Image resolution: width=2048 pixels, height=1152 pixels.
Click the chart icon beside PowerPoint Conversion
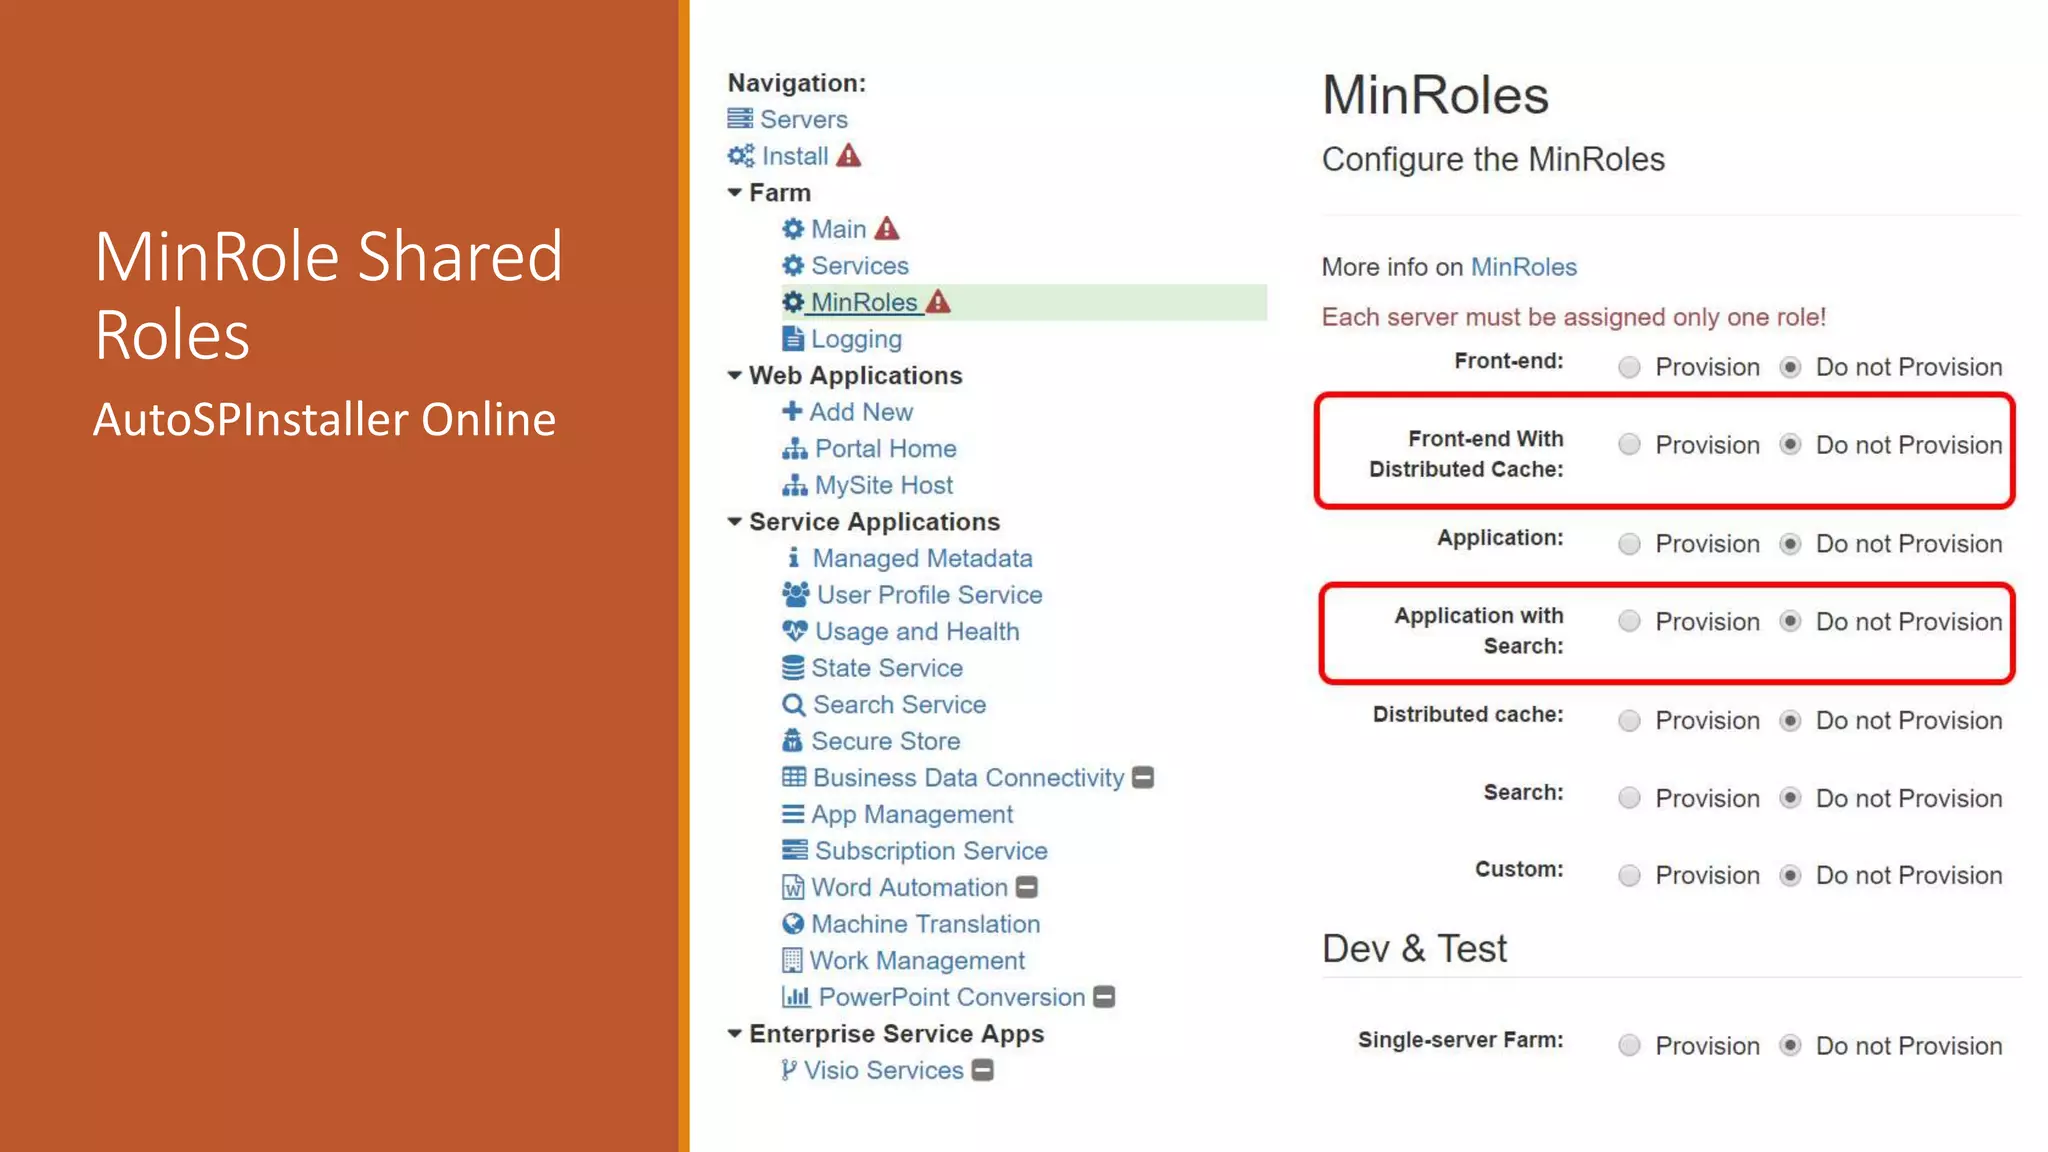(796, 997)
